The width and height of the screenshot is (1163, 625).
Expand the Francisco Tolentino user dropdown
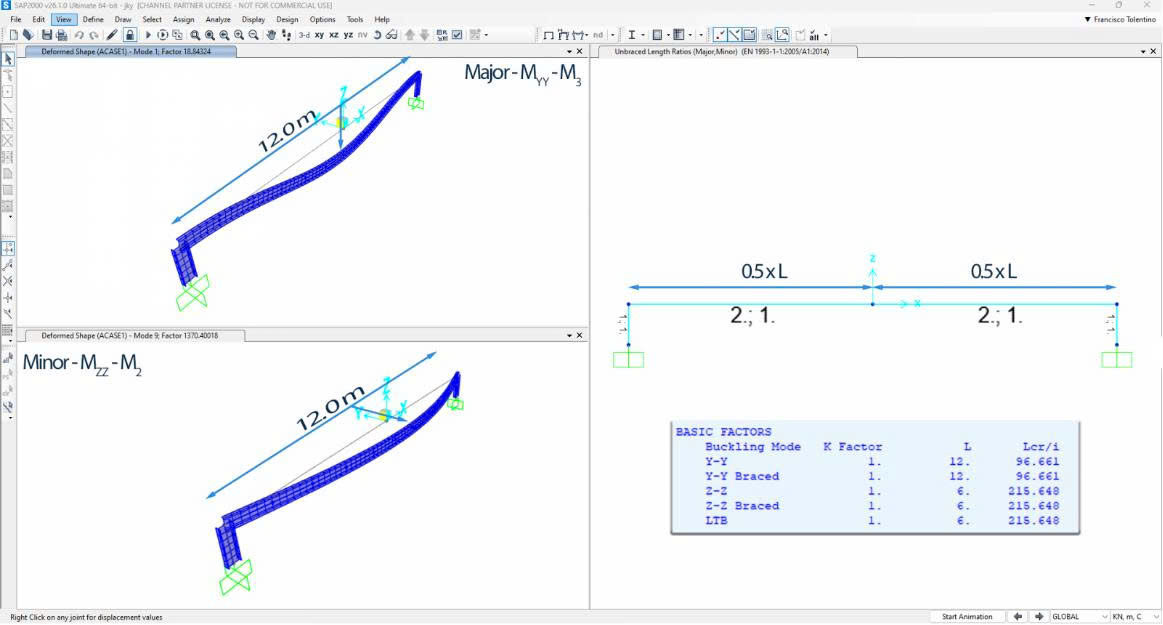tap(1119, 19)
